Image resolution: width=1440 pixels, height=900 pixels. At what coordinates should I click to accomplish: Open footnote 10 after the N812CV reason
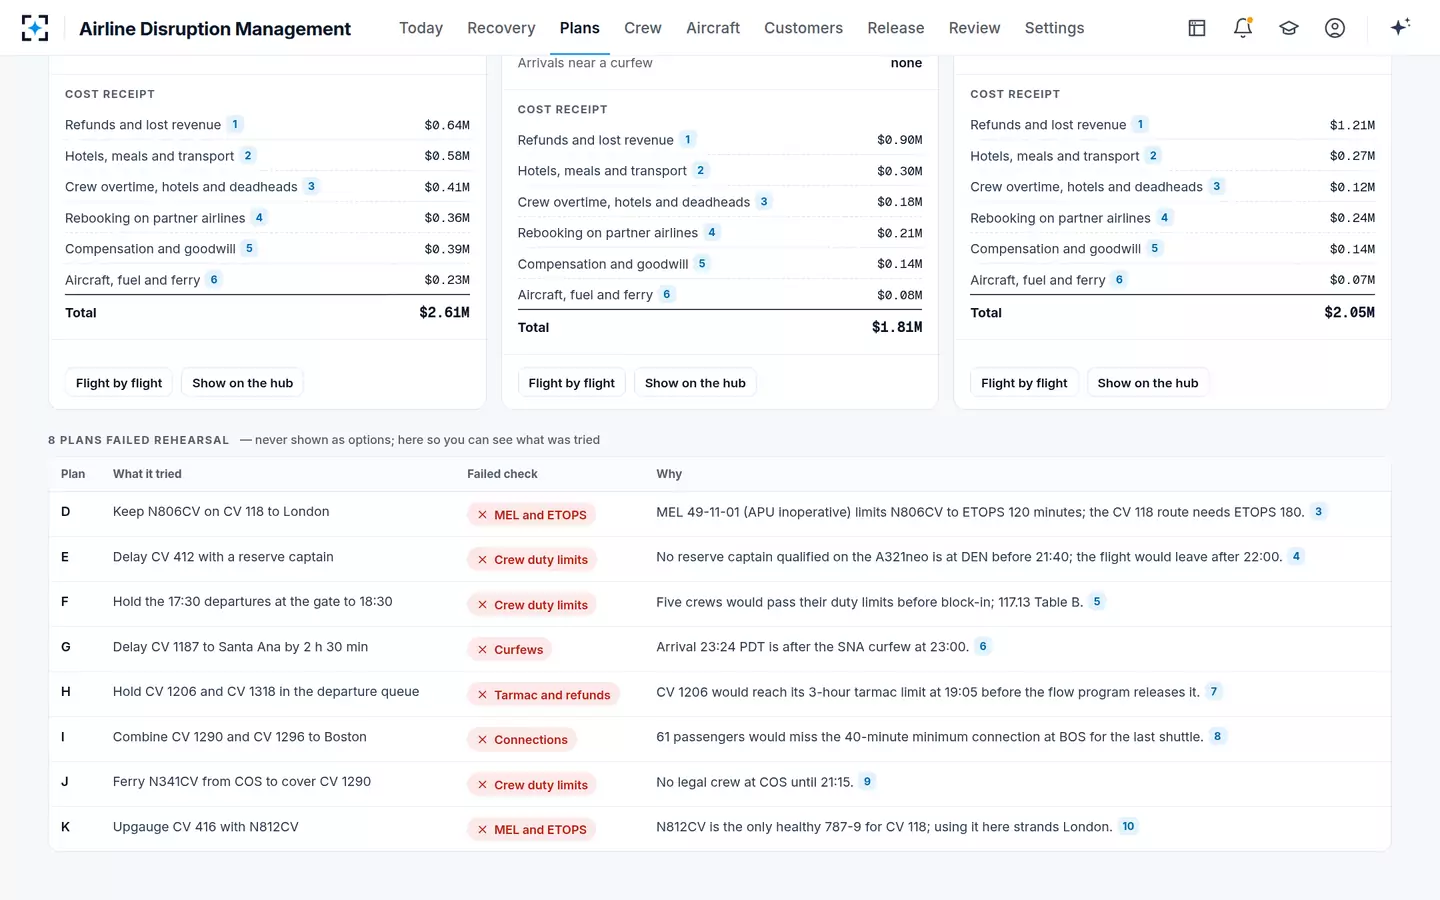pyautogui.click(x=1128, y=827)
